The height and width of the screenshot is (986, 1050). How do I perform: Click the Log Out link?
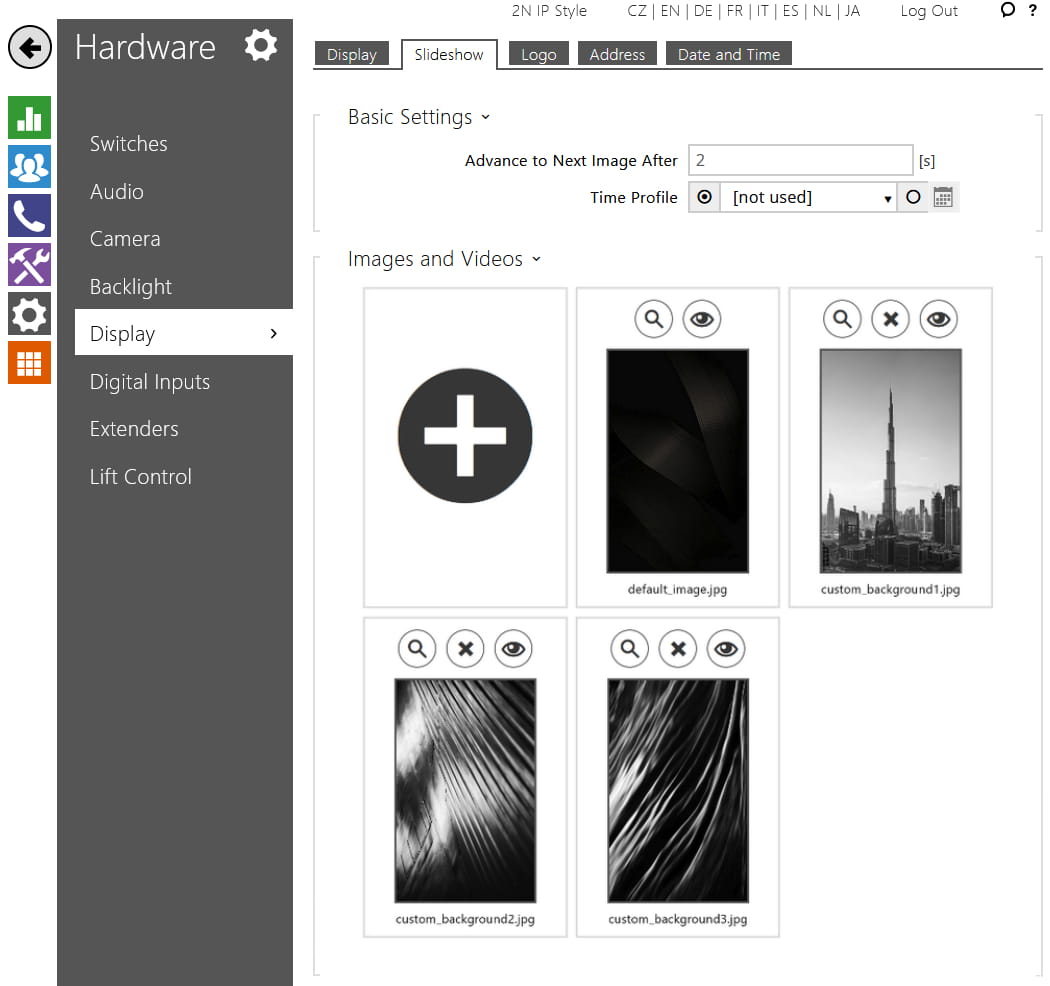929,11
